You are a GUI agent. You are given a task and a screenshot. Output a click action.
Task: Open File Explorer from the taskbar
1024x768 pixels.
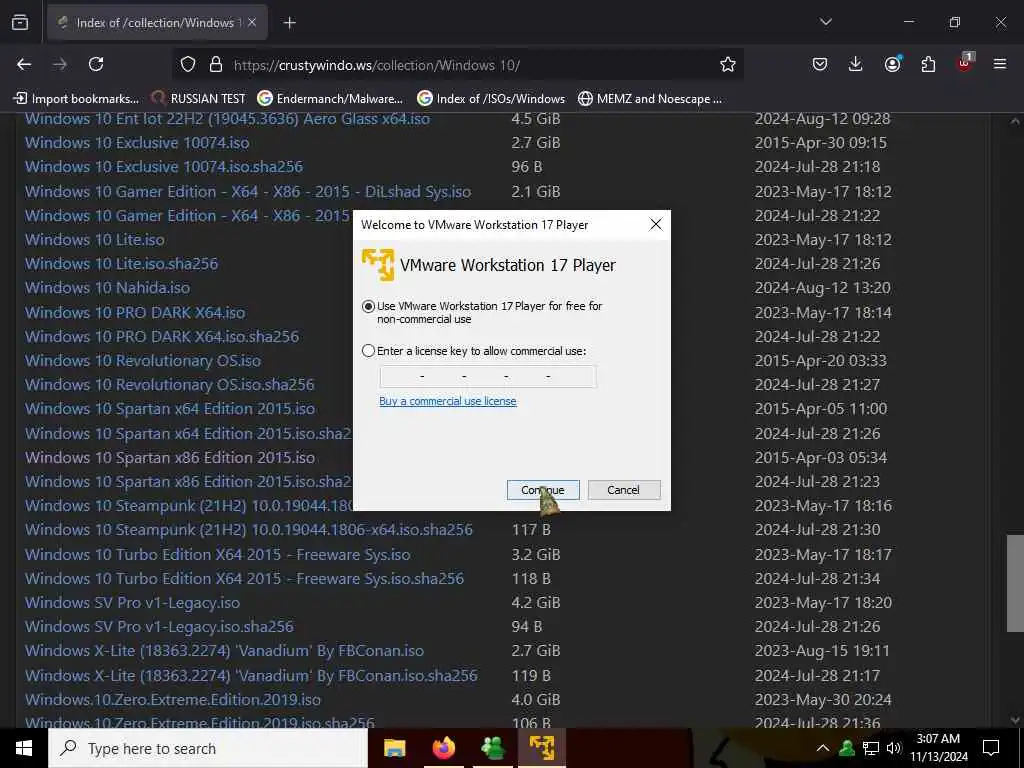(394, 748)
